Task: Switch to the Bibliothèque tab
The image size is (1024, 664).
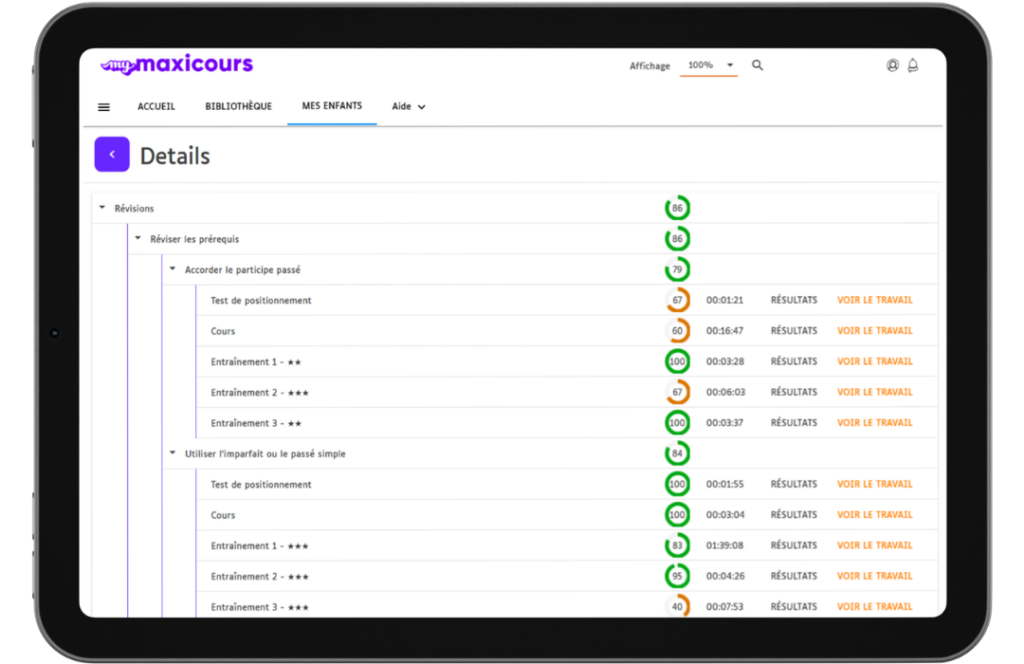Action: [238, 107]
